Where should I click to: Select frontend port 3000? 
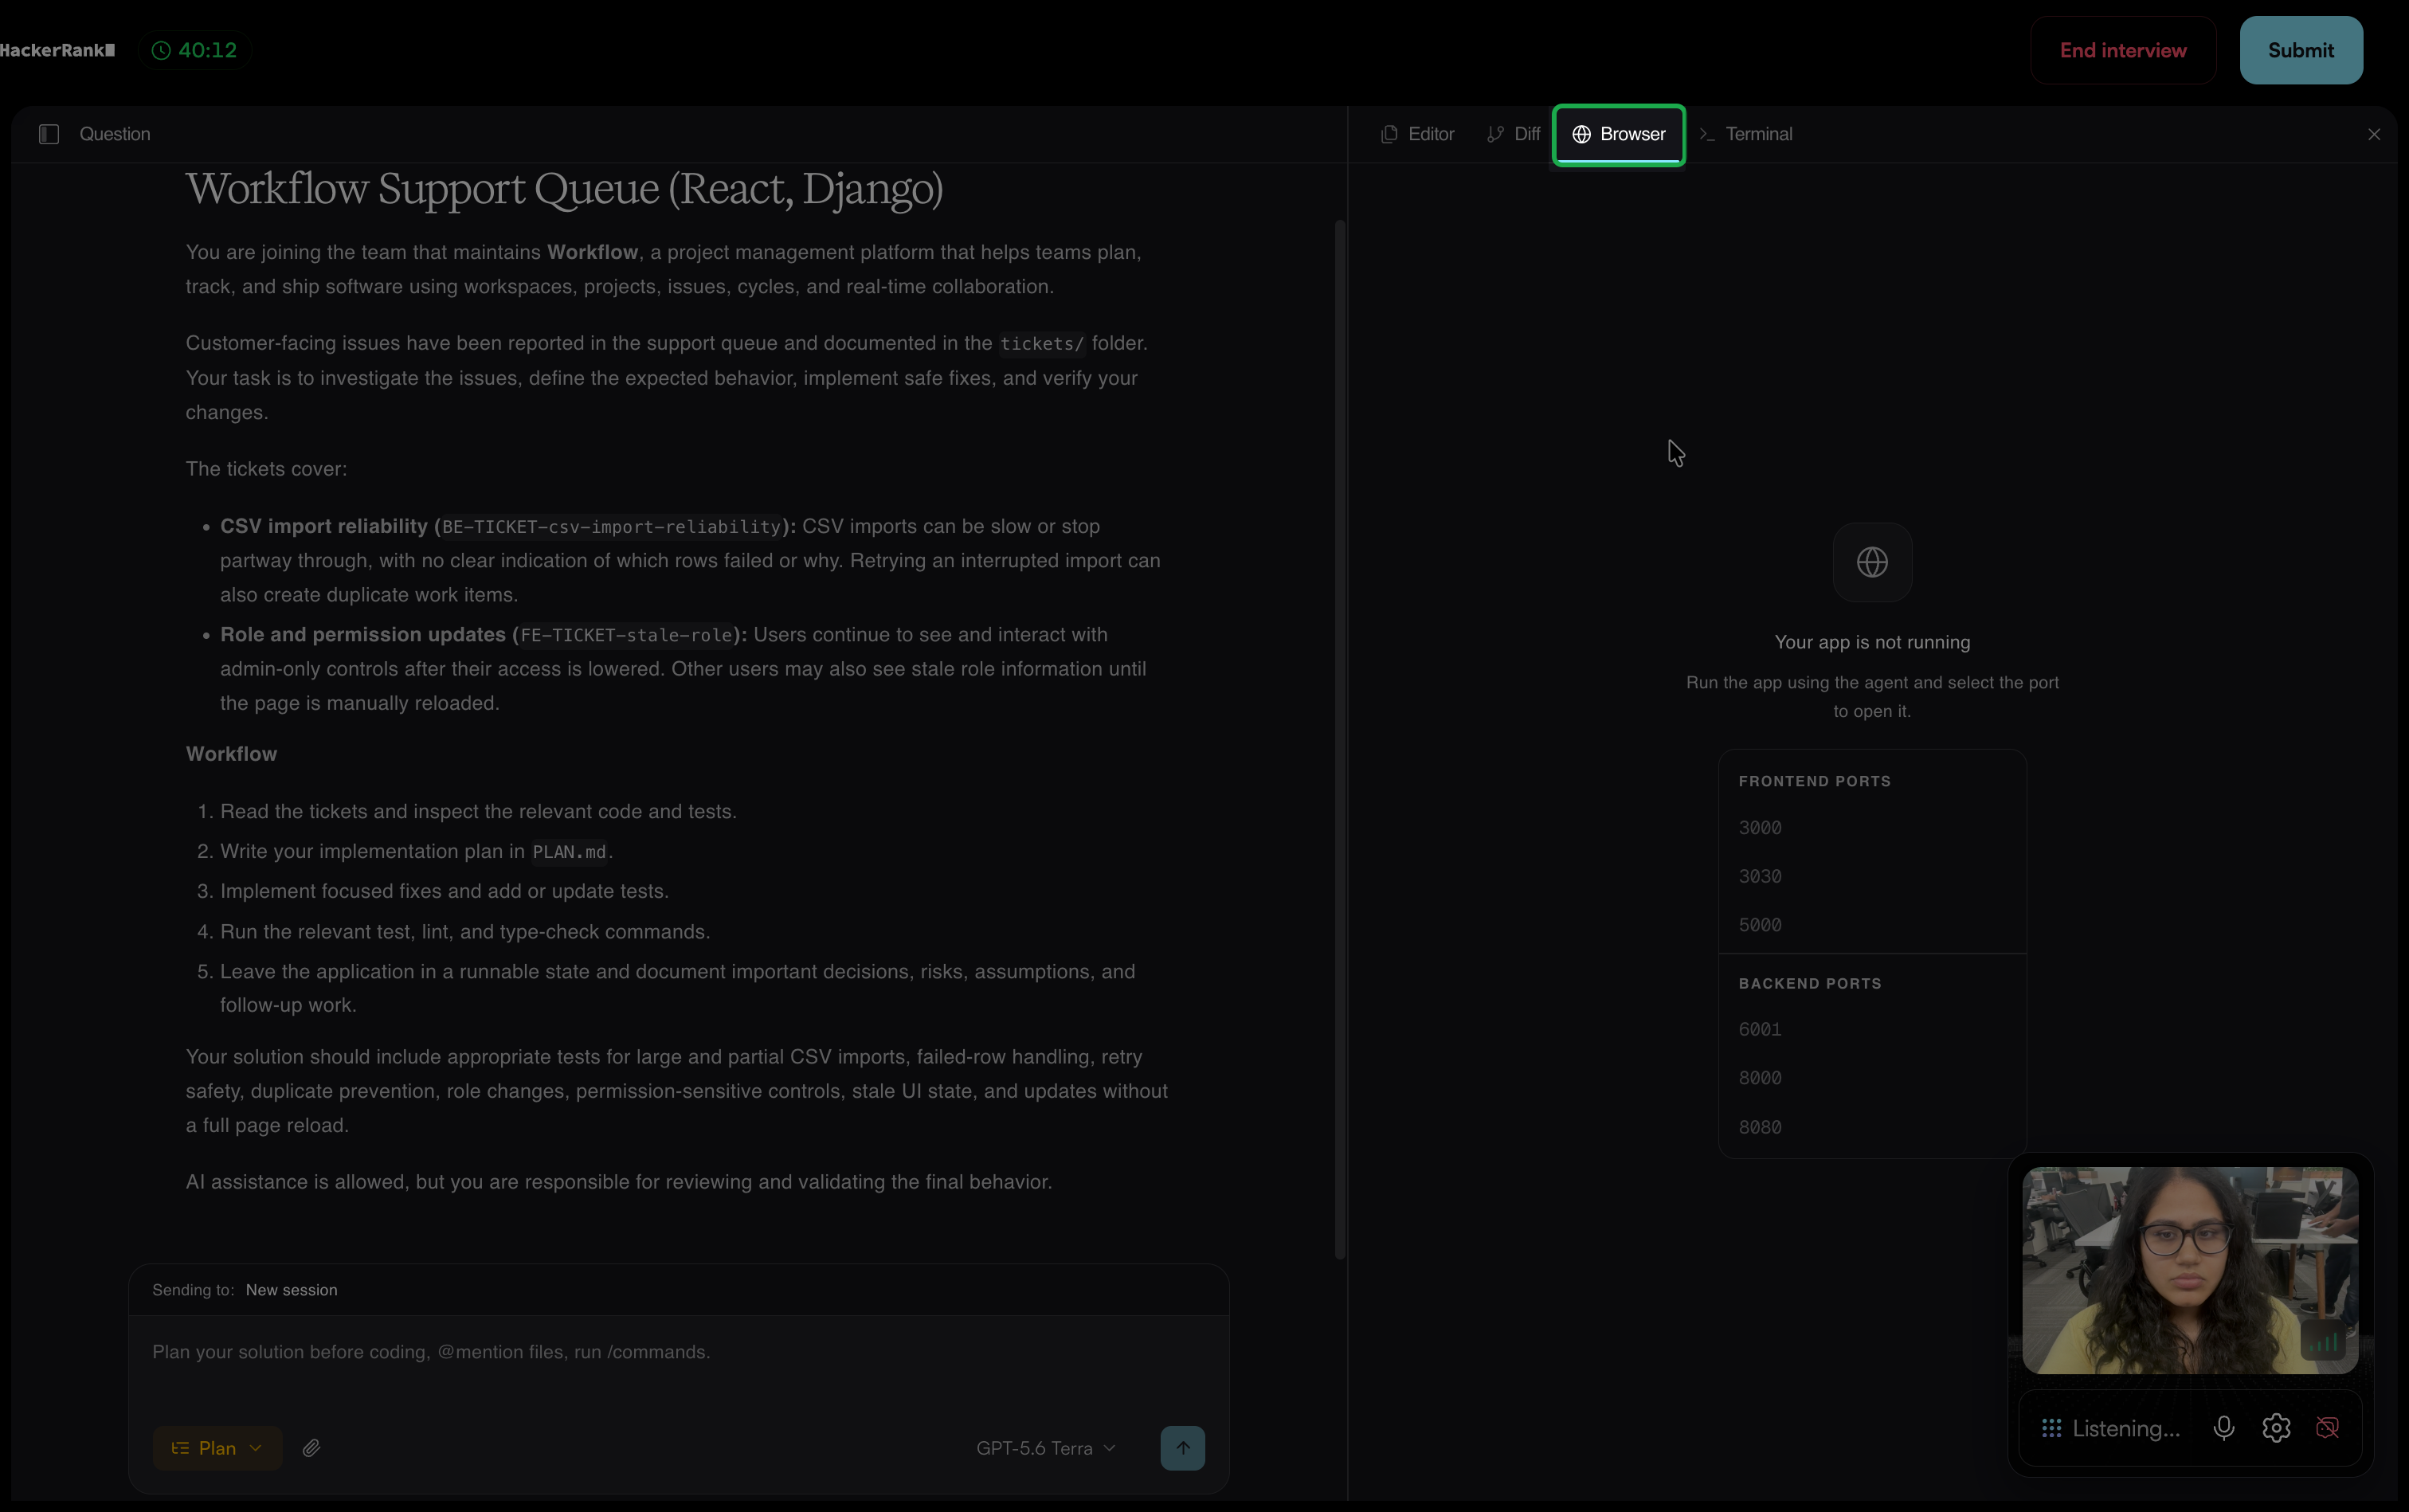(x=1872, y=828)
